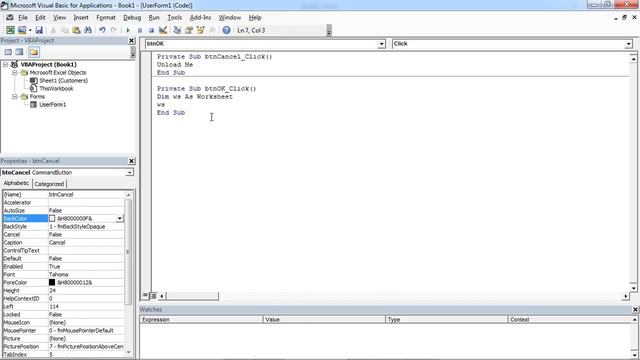Click the Cut scissors icon

[53, 30]
